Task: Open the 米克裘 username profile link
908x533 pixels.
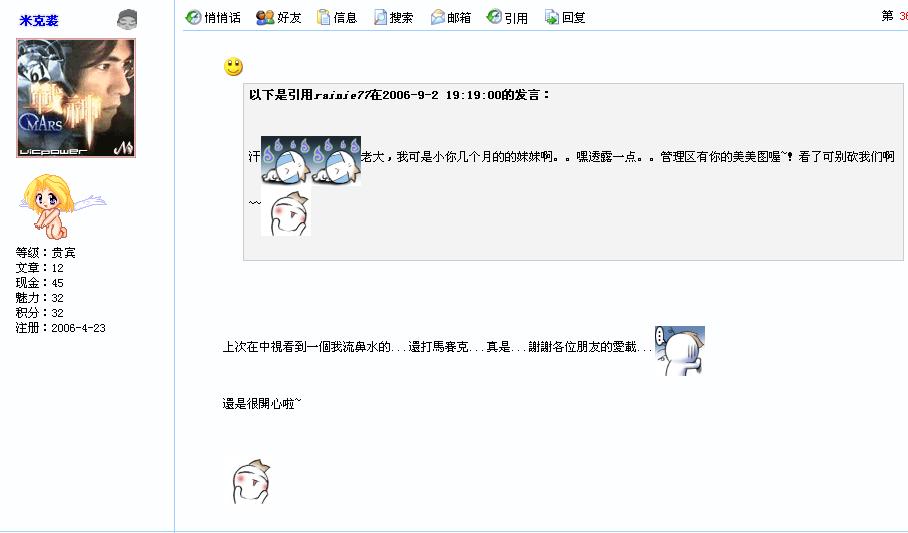Action: coord(39,20)
